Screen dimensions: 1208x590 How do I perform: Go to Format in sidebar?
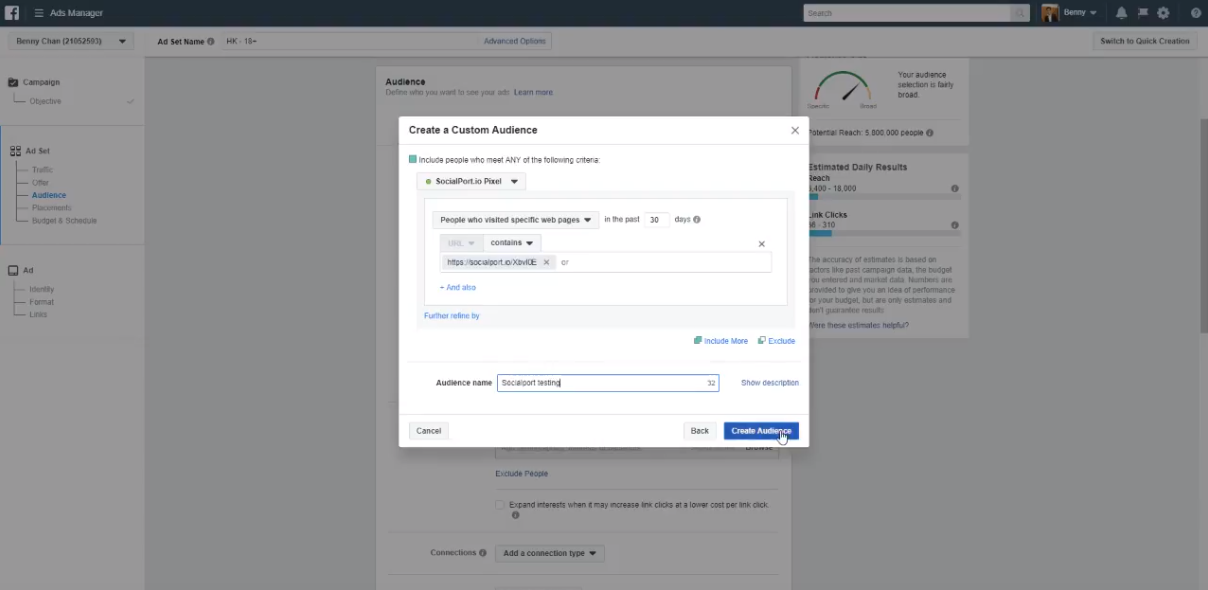[x=42, y=302]
